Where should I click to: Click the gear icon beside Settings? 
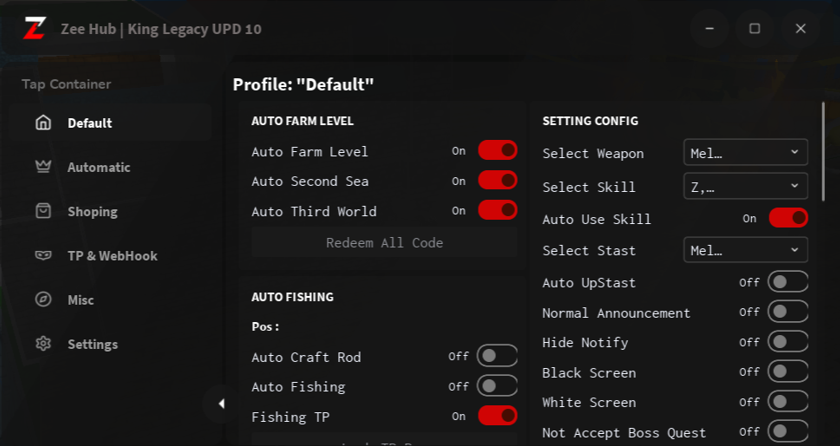tap(43, 344)
